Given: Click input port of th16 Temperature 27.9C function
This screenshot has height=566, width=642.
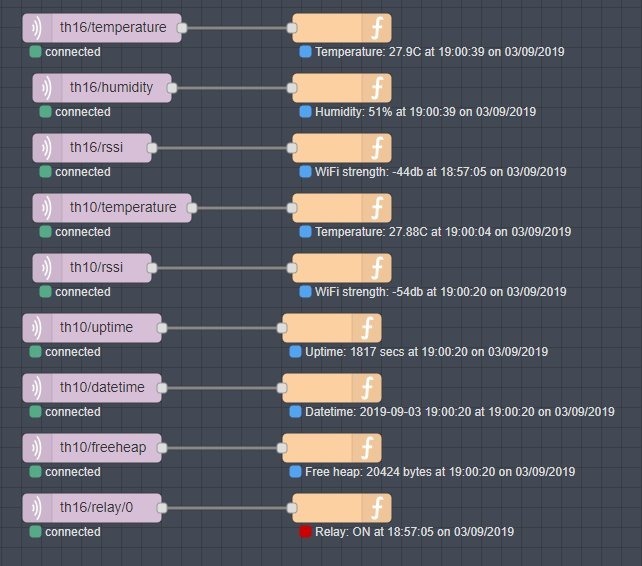Looking at the screenshot, I should click(292, 28).
